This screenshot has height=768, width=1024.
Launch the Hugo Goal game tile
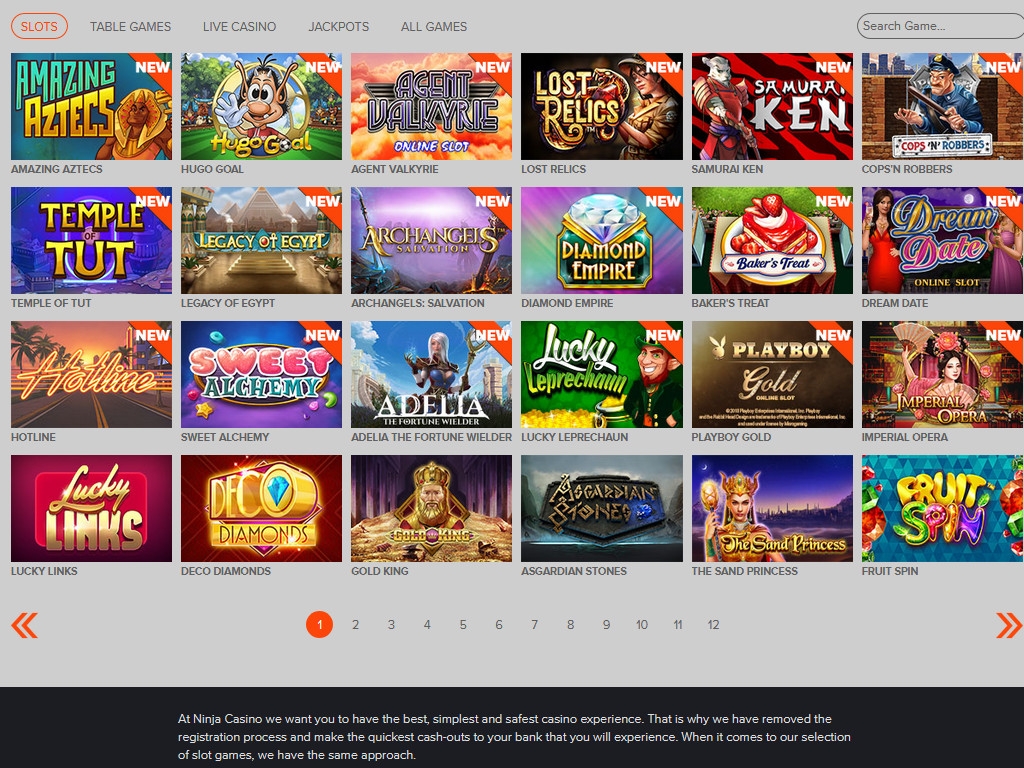pos(261,106)
